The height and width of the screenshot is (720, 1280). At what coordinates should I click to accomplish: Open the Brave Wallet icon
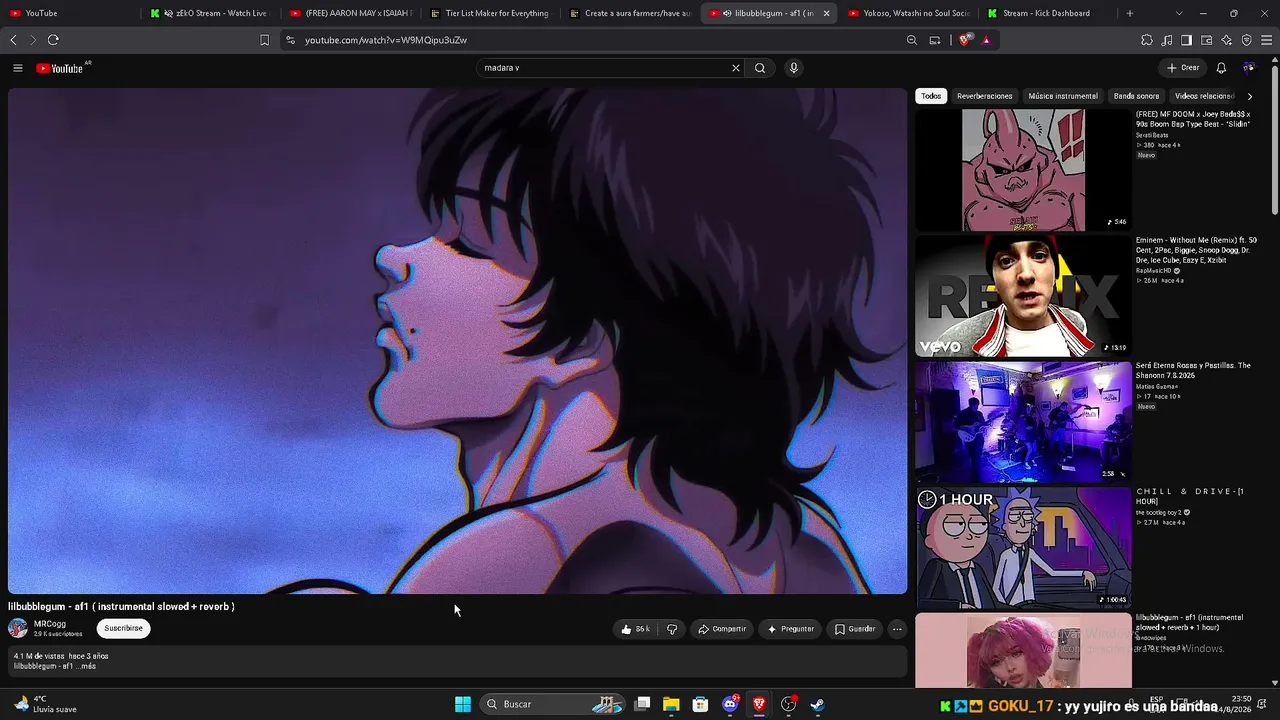1207,40
